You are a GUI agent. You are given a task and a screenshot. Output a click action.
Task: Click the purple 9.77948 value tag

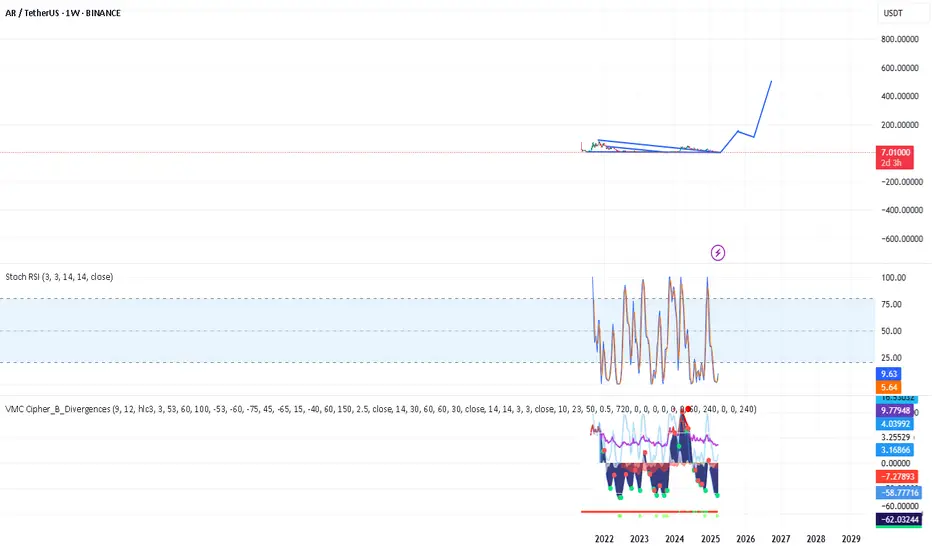pos(895,411)
